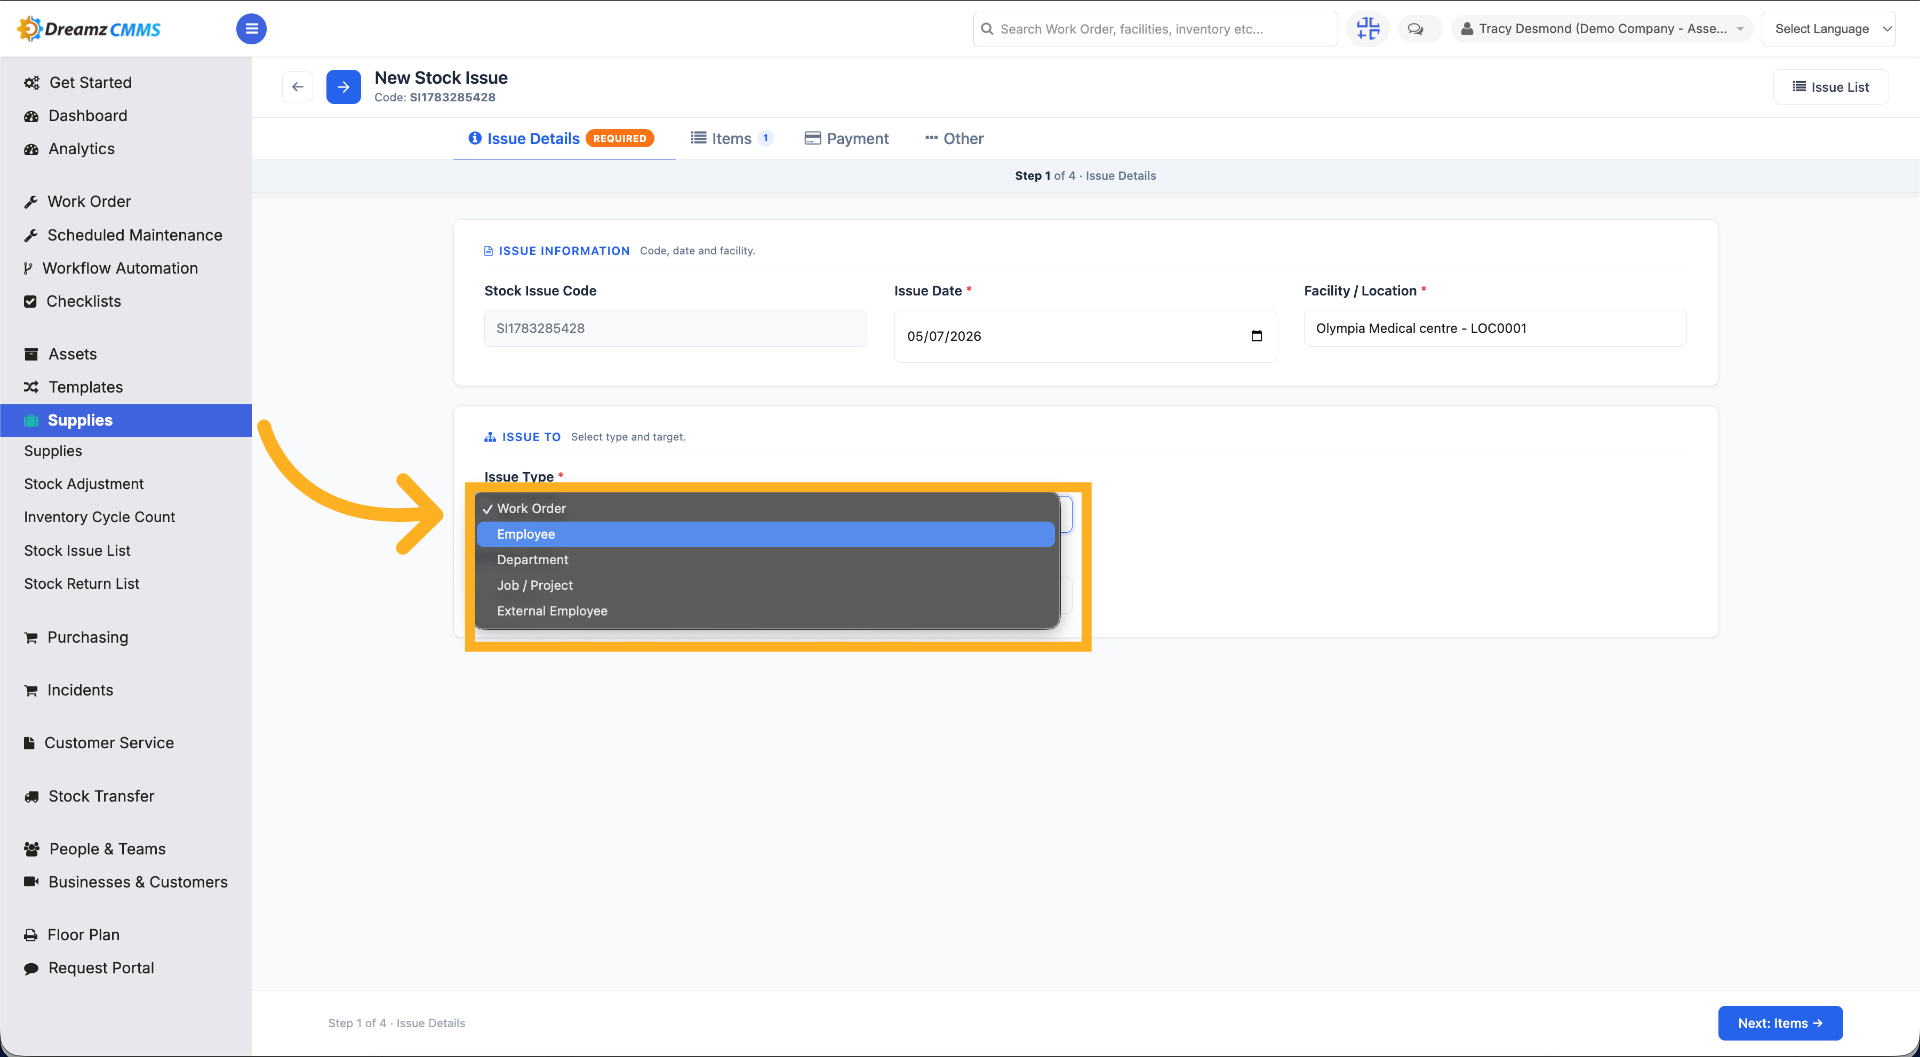The image size is (1920, 1057).
Task: Click the Workflow Automation branch icon
Action: pyautogui.click(x=28, y=268)
